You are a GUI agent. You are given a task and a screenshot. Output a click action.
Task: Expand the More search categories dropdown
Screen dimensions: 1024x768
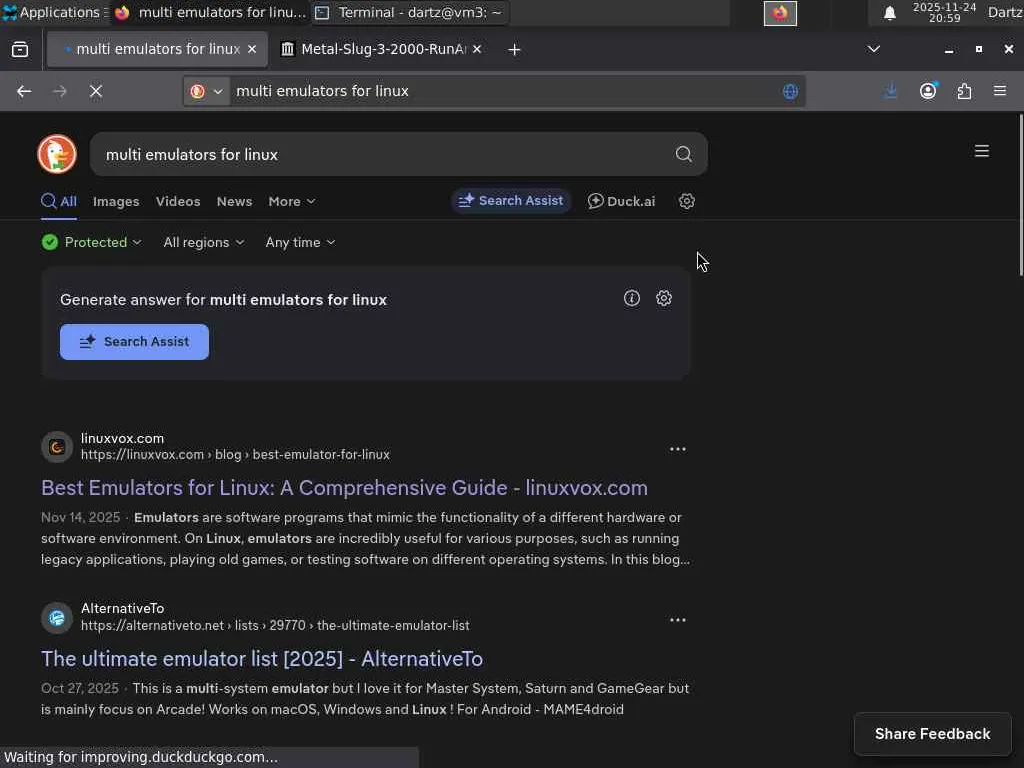[291, 202]
